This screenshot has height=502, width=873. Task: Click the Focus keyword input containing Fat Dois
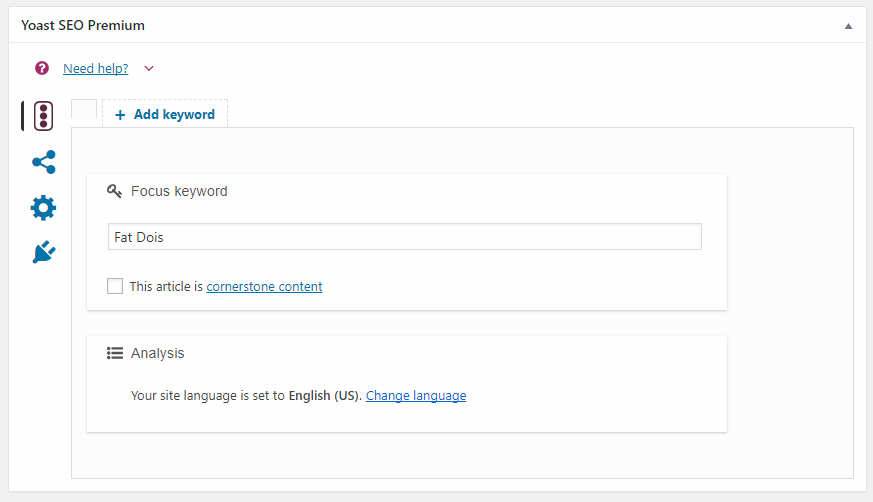[x=405, y=237]
